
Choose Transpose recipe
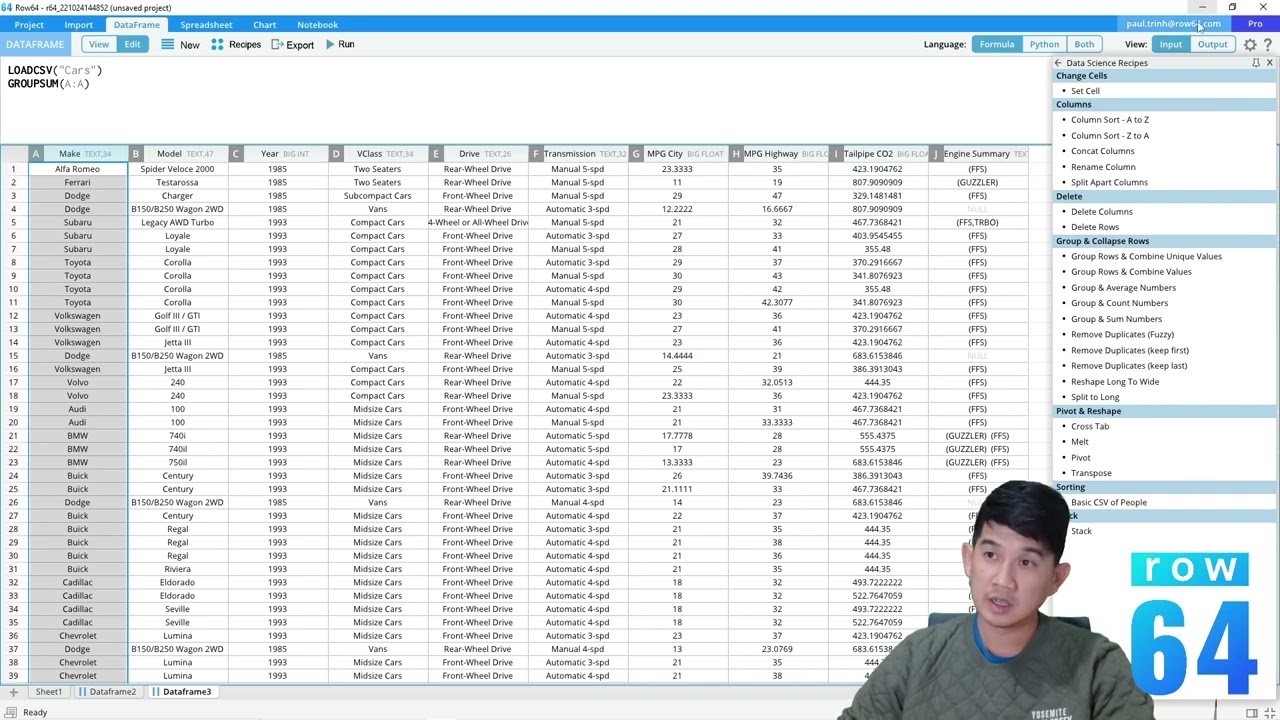[1091, 474]
